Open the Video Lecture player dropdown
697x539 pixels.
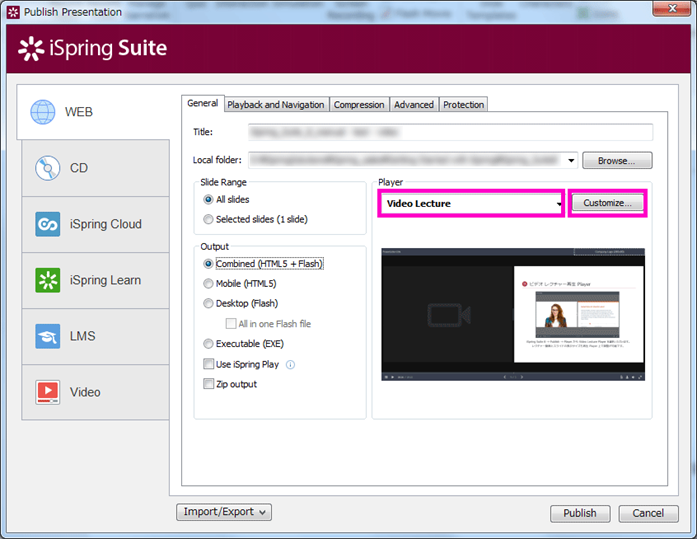[x=471, y=204]
